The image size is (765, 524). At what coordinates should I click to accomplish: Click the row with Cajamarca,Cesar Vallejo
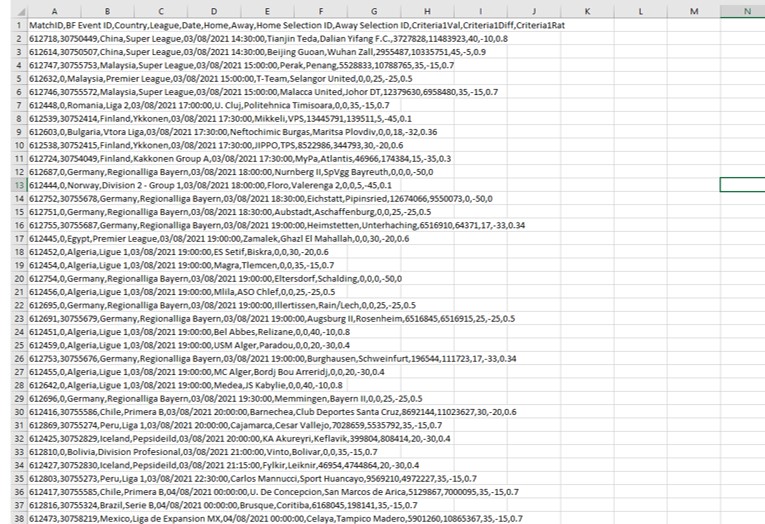coord(235,425)
